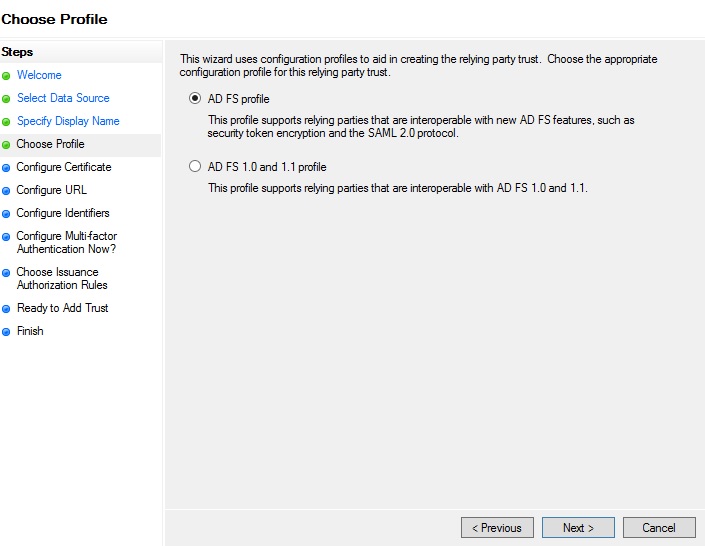This screenshot has height=546, width=705.
Task: Select the highlighted Choose Profile step
Action: coord(50,144)
